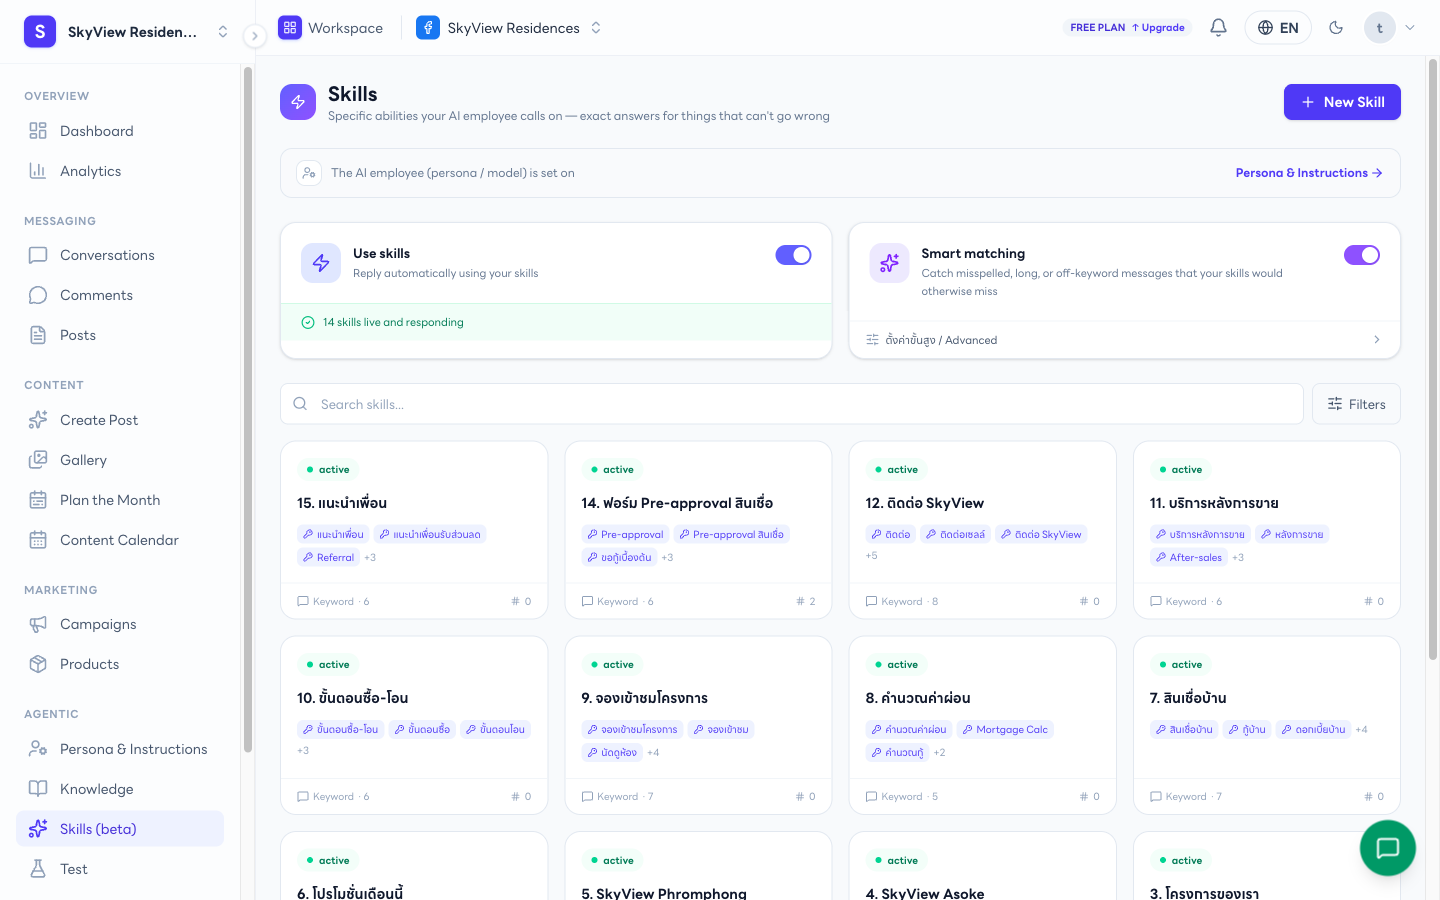Click the Conversations speech bubble icon
This screenshot has width=1440, height=900.
[x=38, y=255]
